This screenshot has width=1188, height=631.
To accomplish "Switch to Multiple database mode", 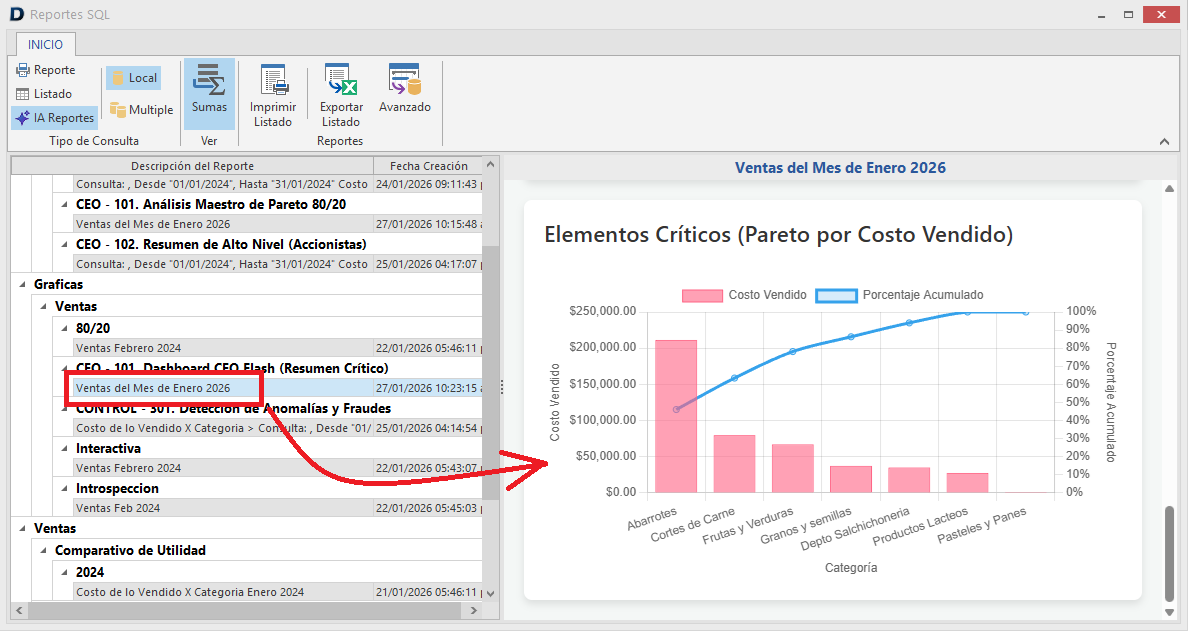I will point(141,110).
